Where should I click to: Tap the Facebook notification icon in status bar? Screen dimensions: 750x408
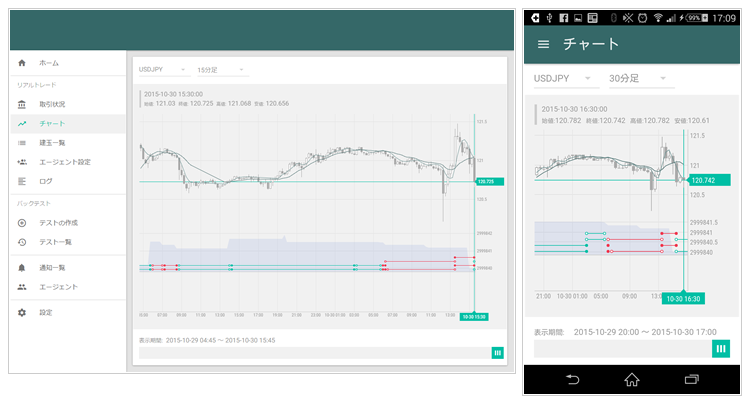pyautogui.click(x=564, y=18)
